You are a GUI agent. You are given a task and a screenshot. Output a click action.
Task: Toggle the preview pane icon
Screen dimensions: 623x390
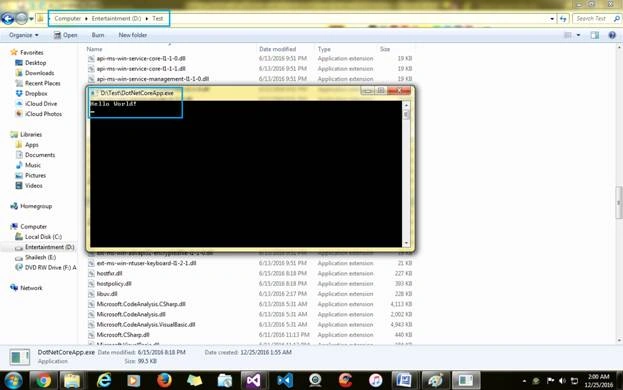click(595, 35)
